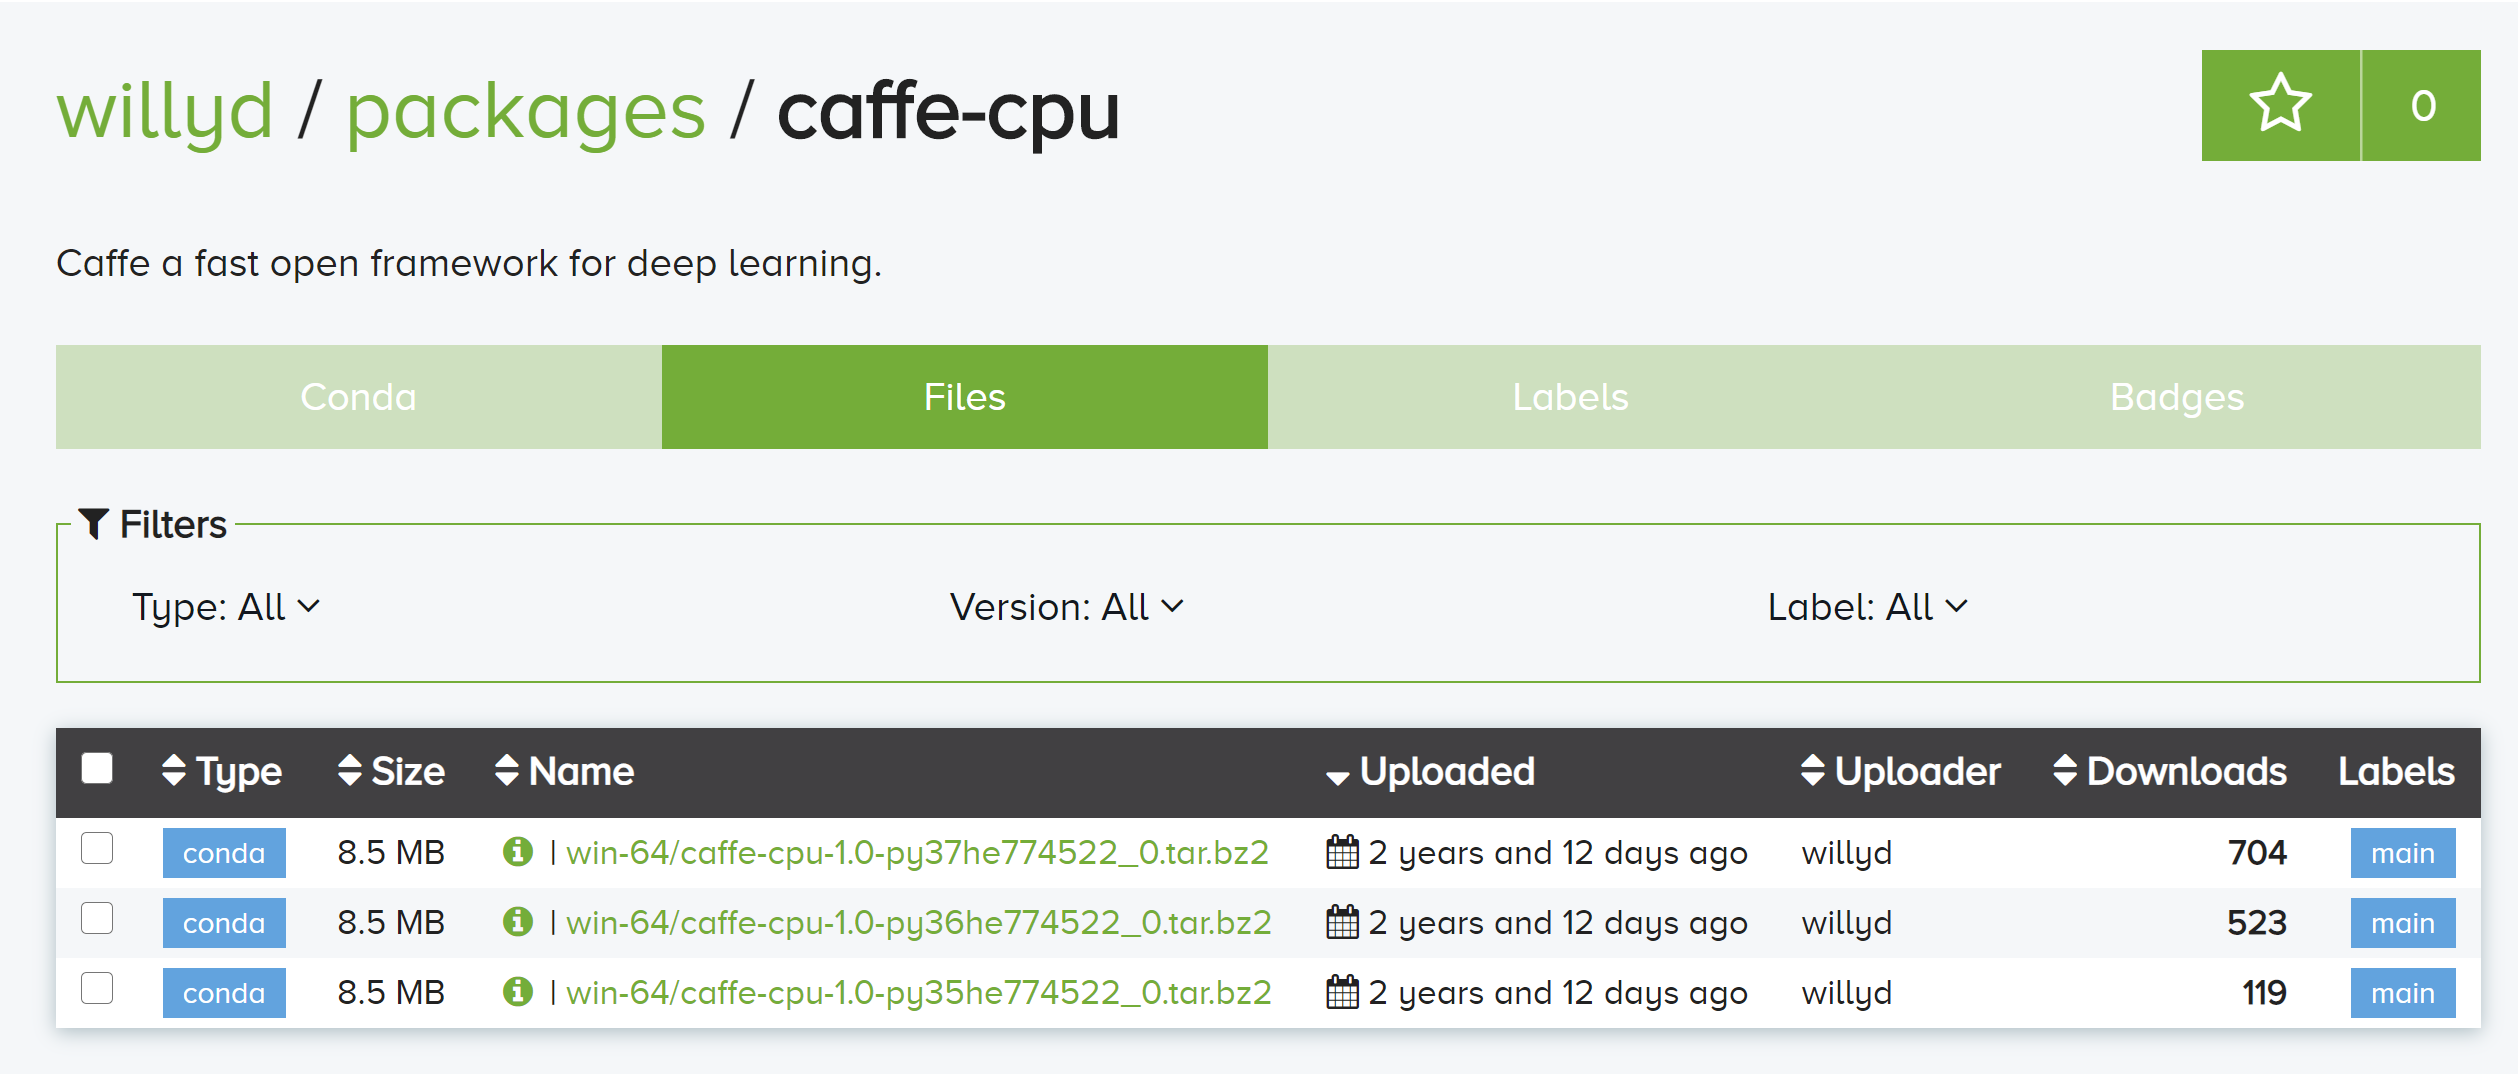Expand the Type: All filter dropdown
Image resolution: width=2518 pixels, height=1074 pixels.
pos(226,607)
